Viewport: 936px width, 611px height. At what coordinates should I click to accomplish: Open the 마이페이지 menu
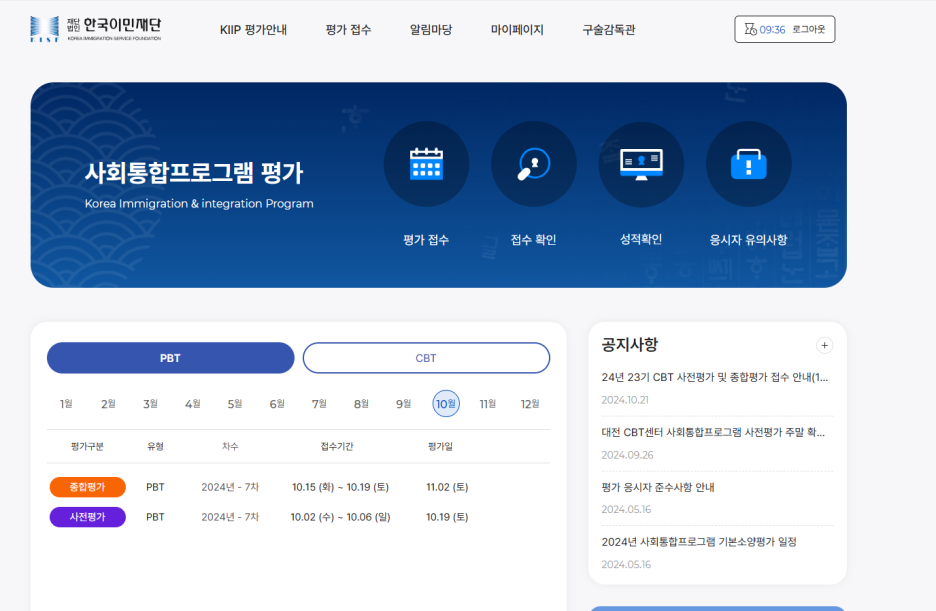click(x=517, y=30)
